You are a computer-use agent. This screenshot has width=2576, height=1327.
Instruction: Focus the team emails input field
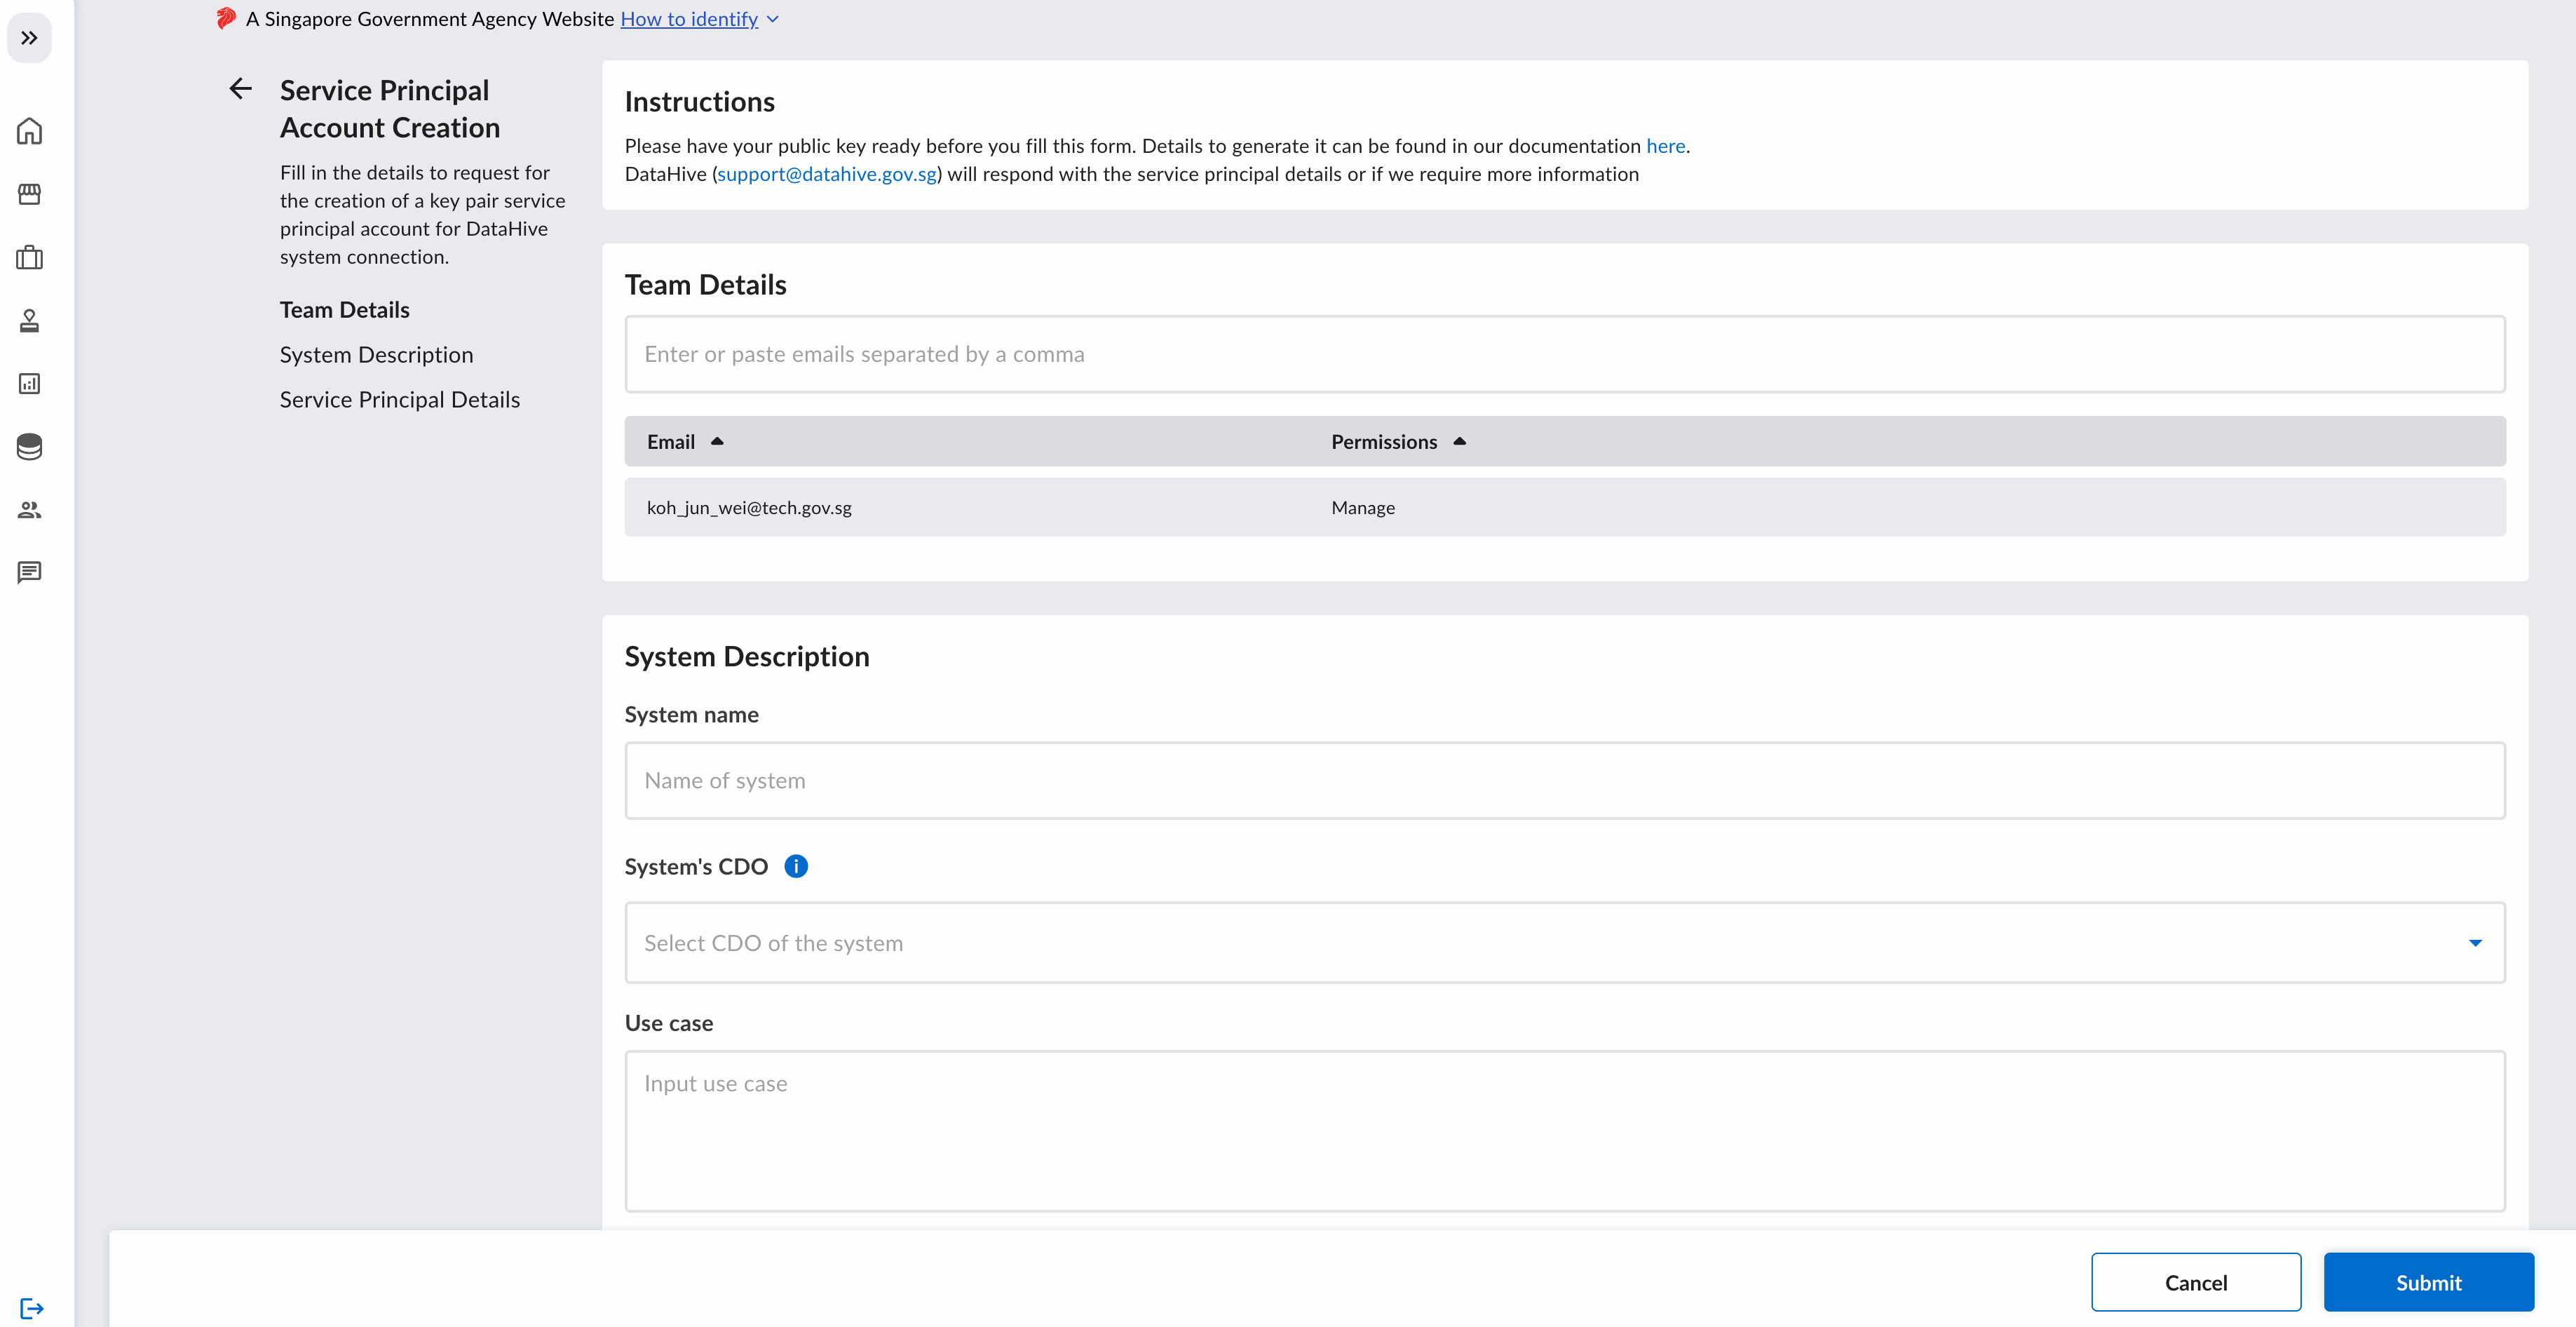click(1565, 354)
